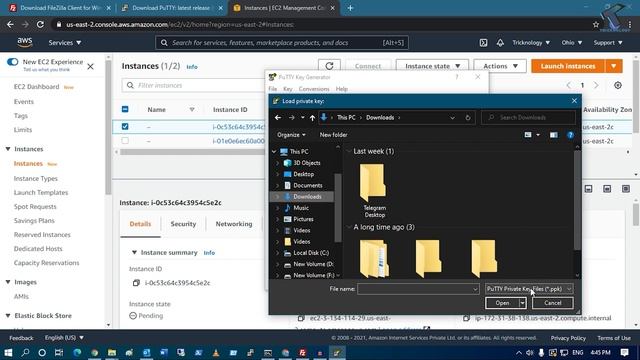Change view layout icon in file dialog

(528, 135)
